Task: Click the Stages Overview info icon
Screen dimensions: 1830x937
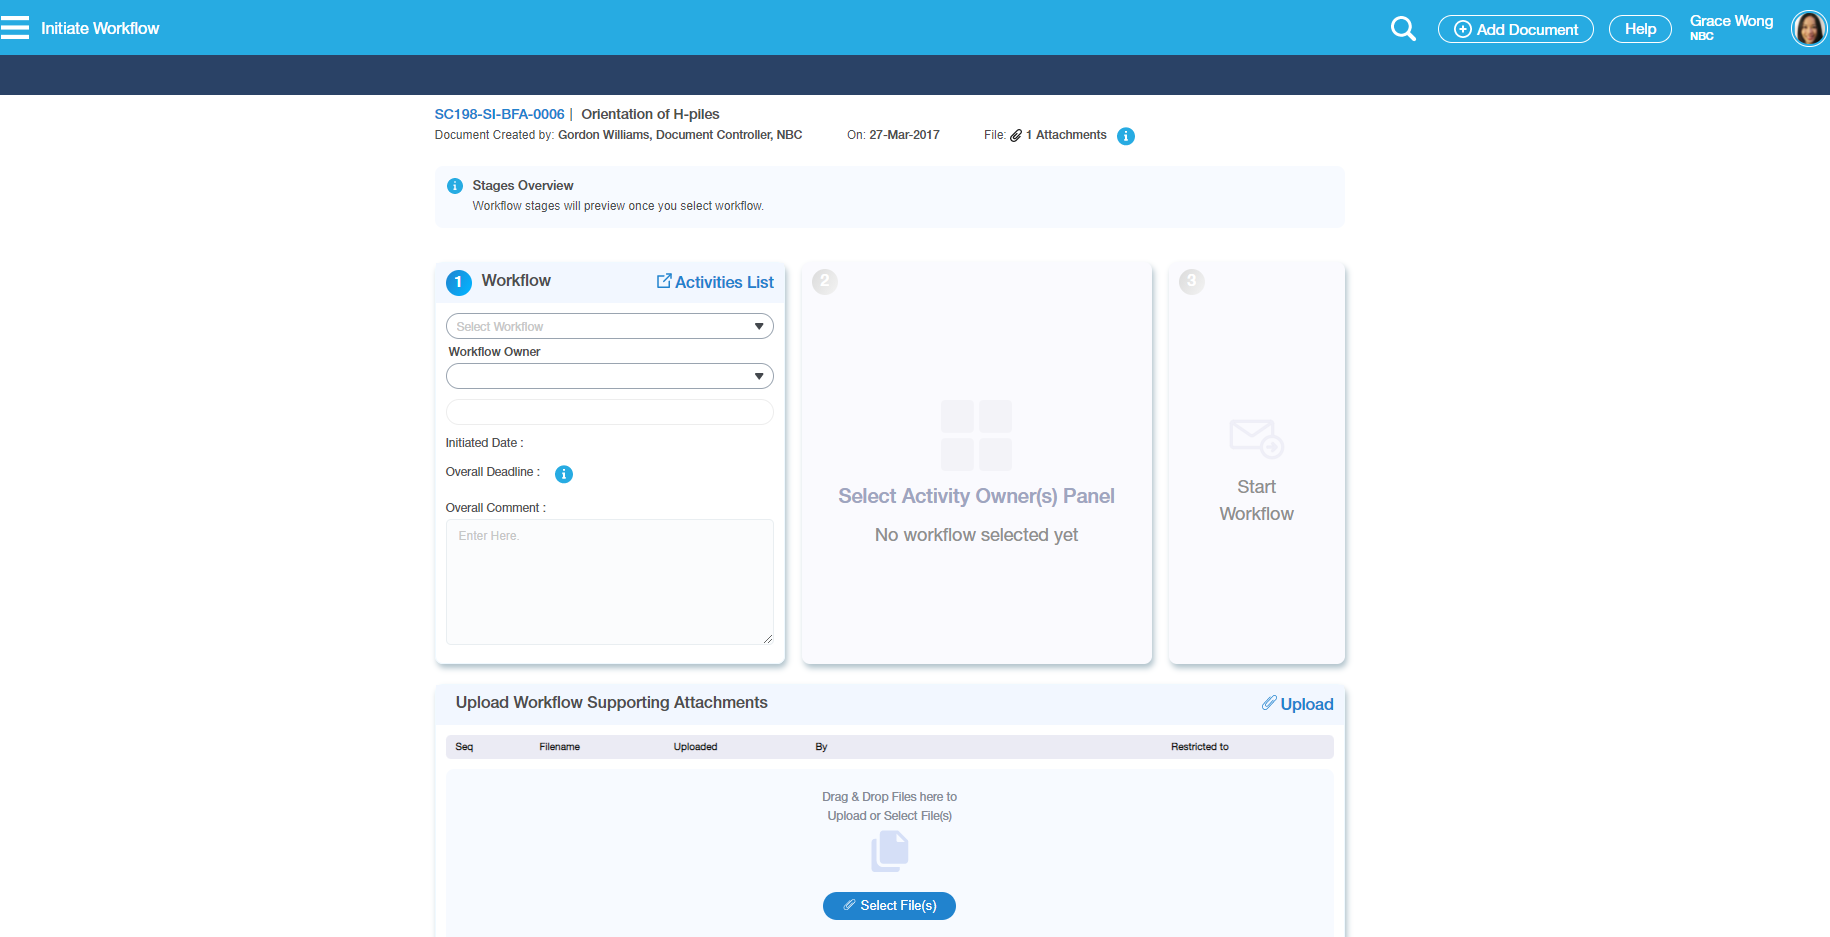Action: [x=455, y=186]
